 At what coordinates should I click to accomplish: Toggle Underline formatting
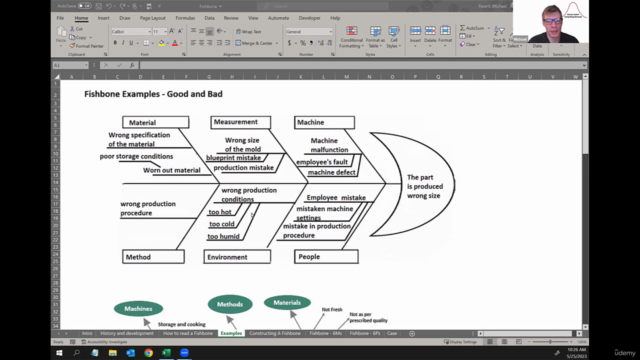pos(131,43)
